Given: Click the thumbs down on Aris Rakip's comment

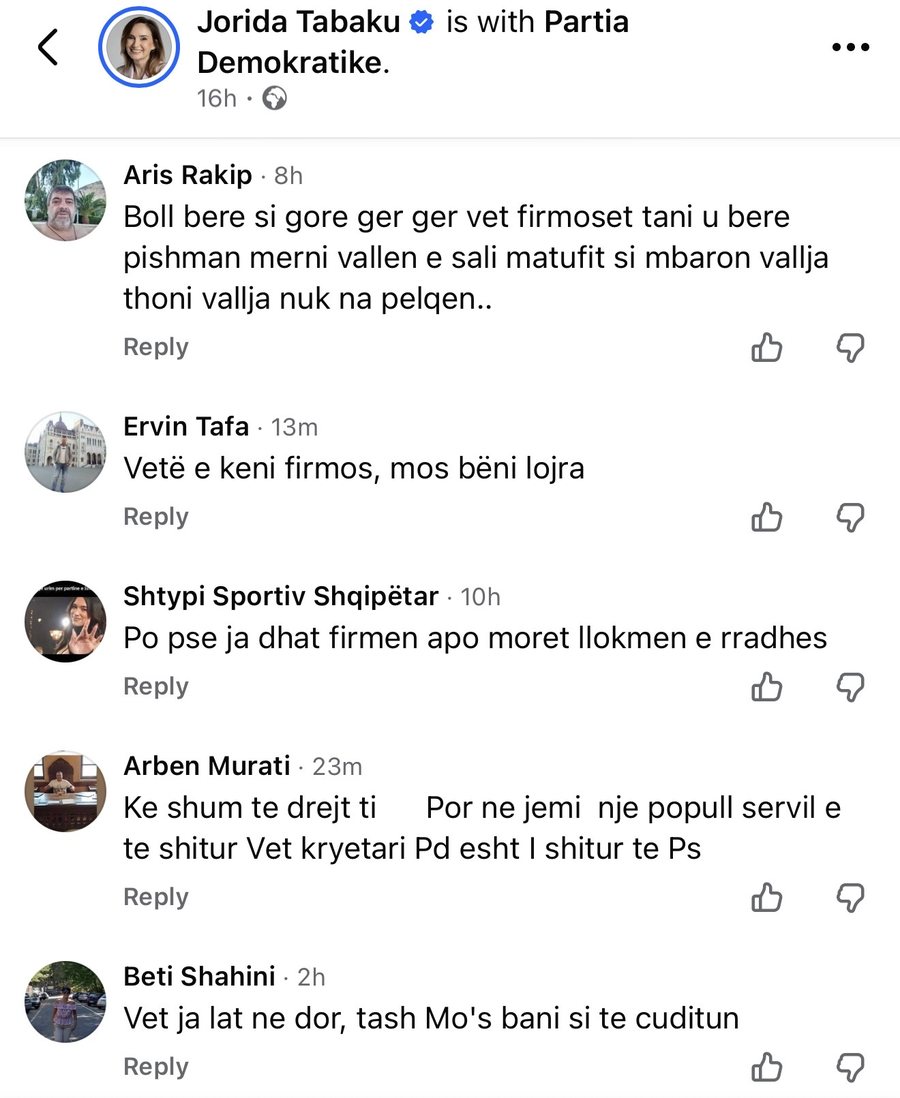Looking at the screenshot, I should pyautogui.click(x=851, y=347).
